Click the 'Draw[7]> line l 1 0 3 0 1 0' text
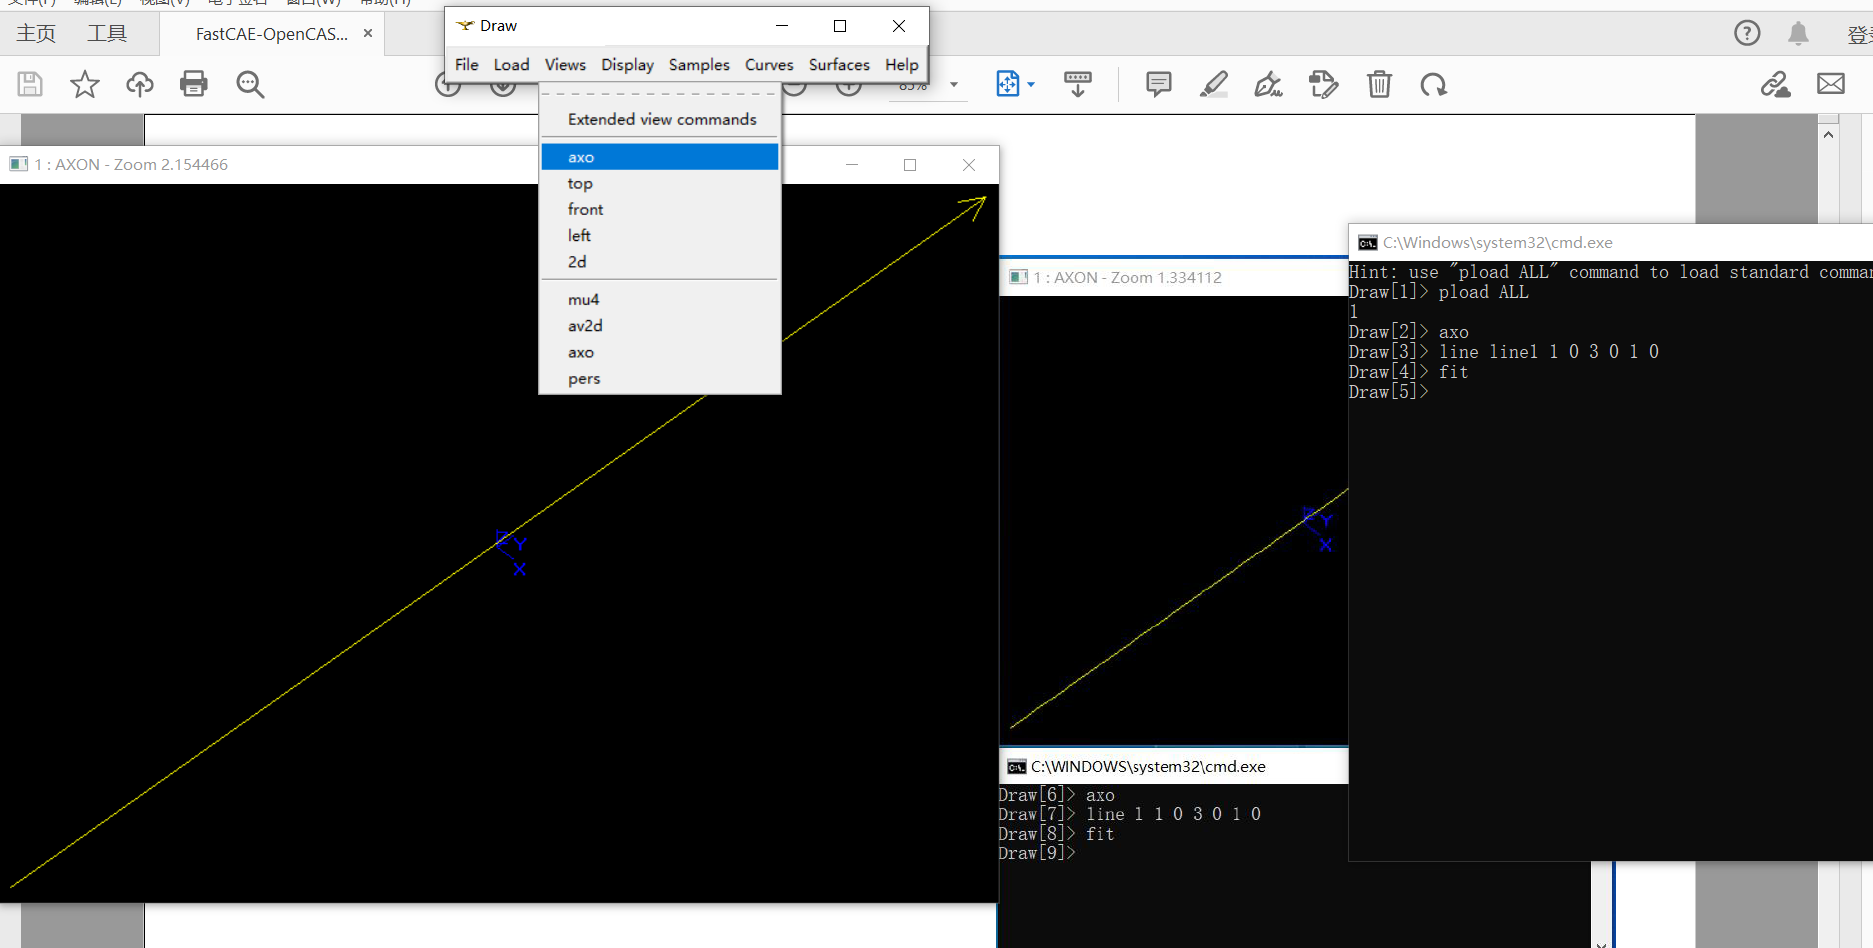Screen dimensions: 1873x948 (1130, 814)
